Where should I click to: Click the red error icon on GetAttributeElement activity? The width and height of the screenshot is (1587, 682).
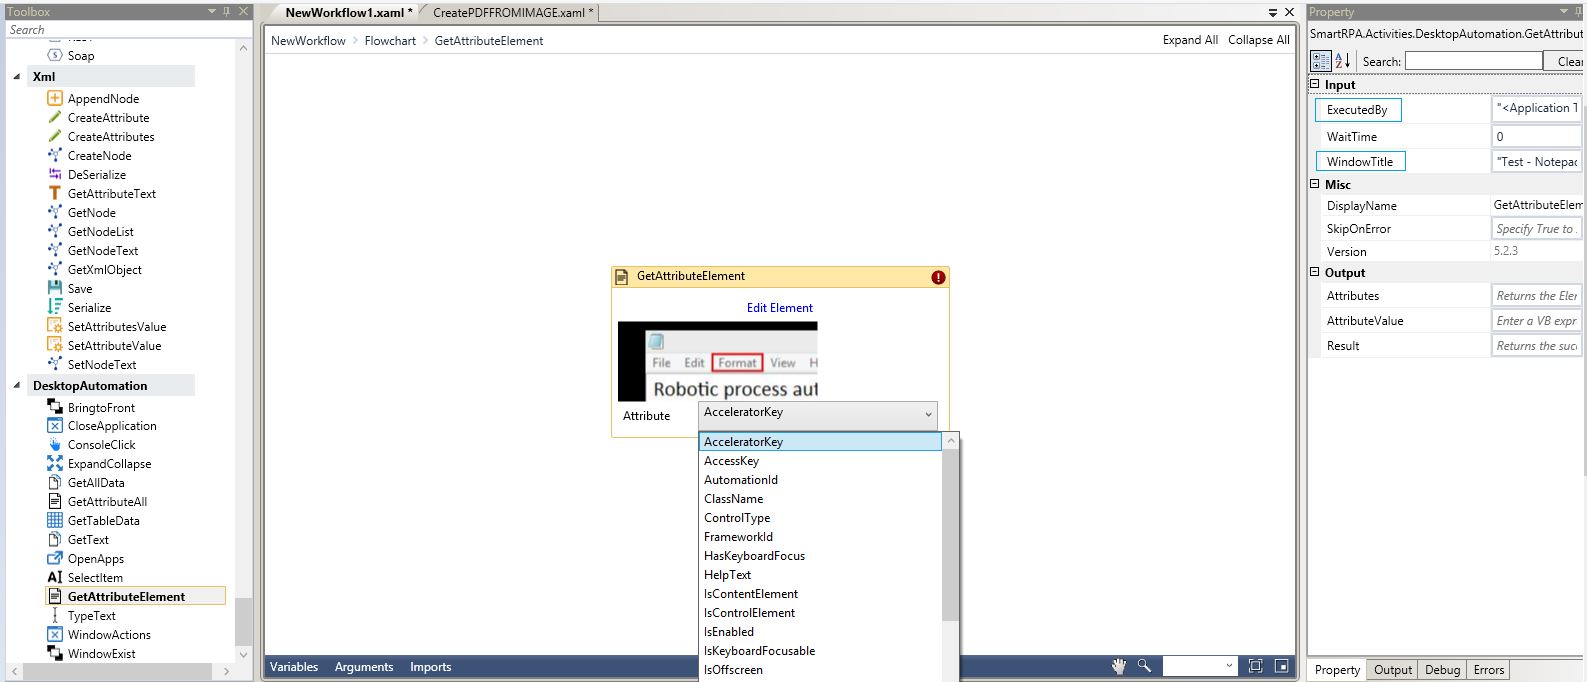tap(938, 277)
